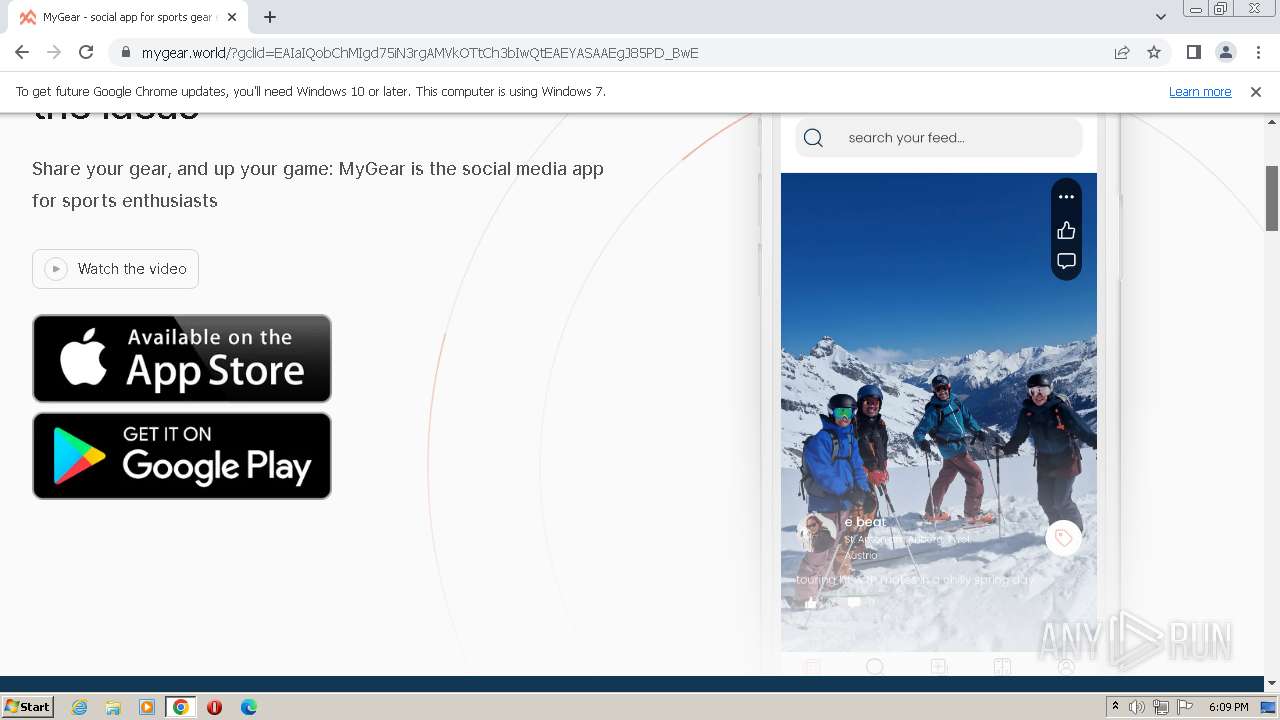Click Watch the video button

[115, 269]
